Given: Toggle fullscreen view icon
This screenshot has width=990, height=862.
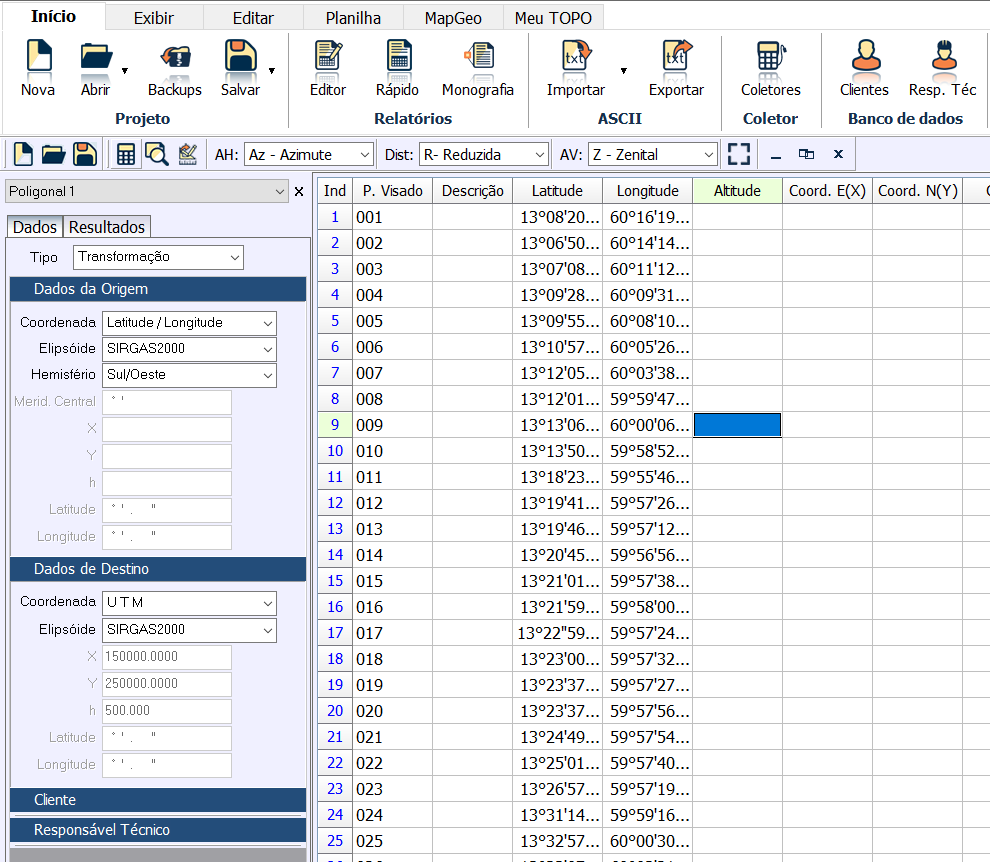Looking at the screenshot, I should tap(739, 154).
